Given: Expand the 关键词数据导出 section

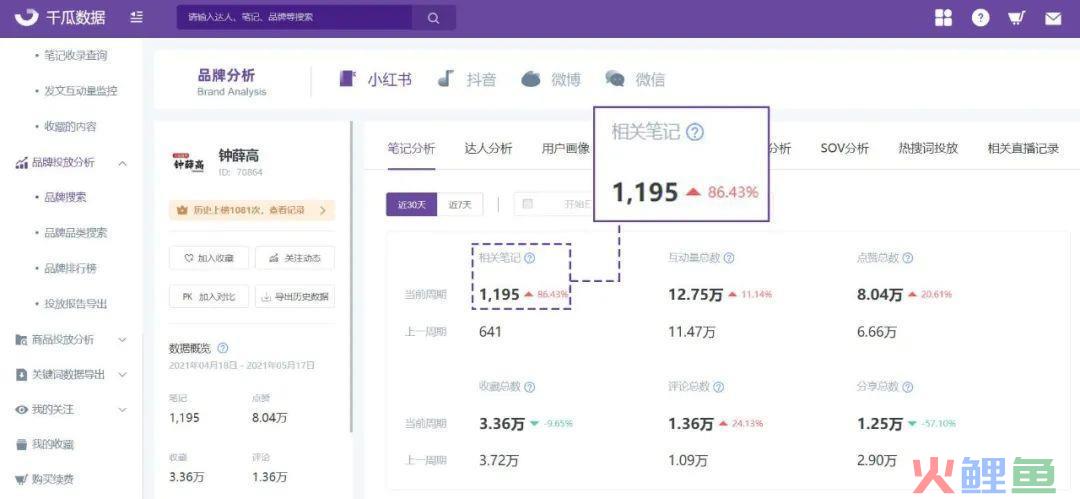Looking at the screenshot, I should pos(122,375).
